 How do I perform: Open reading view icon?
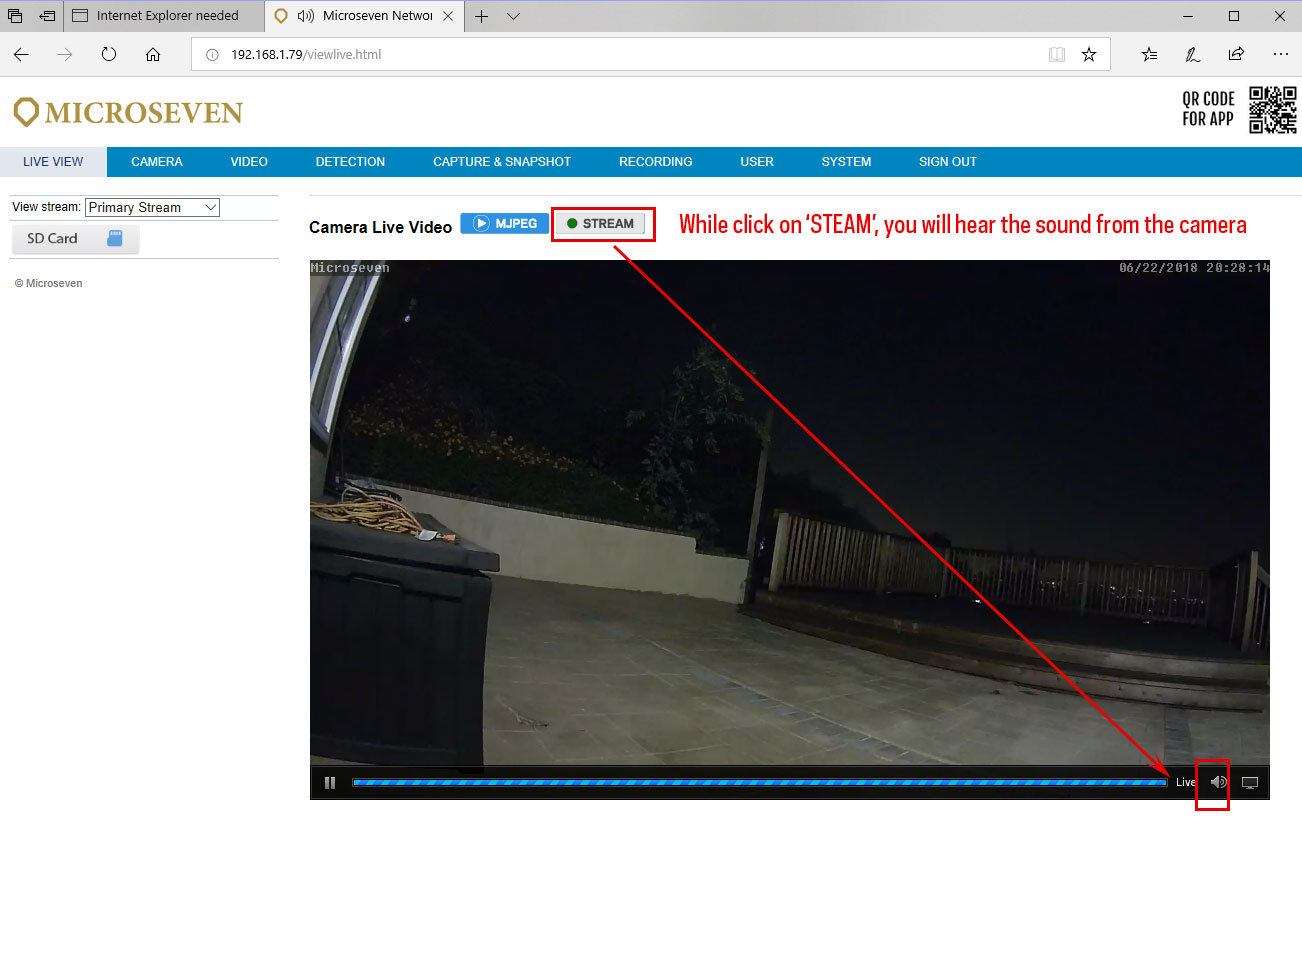[1057, 55]
